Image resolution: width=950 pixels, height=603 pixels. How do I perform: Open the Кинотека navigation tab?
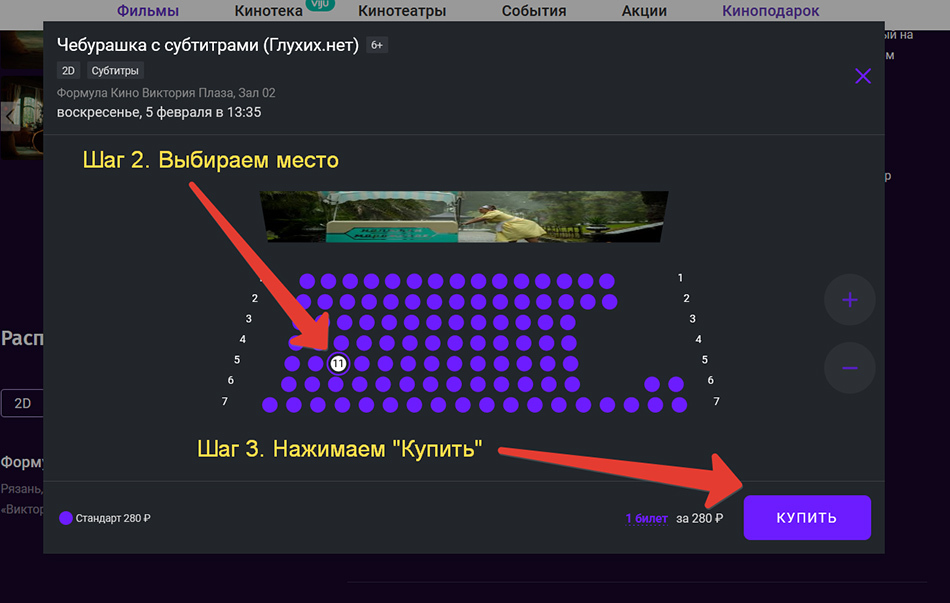pyautogui.click(x=268, y=10)
